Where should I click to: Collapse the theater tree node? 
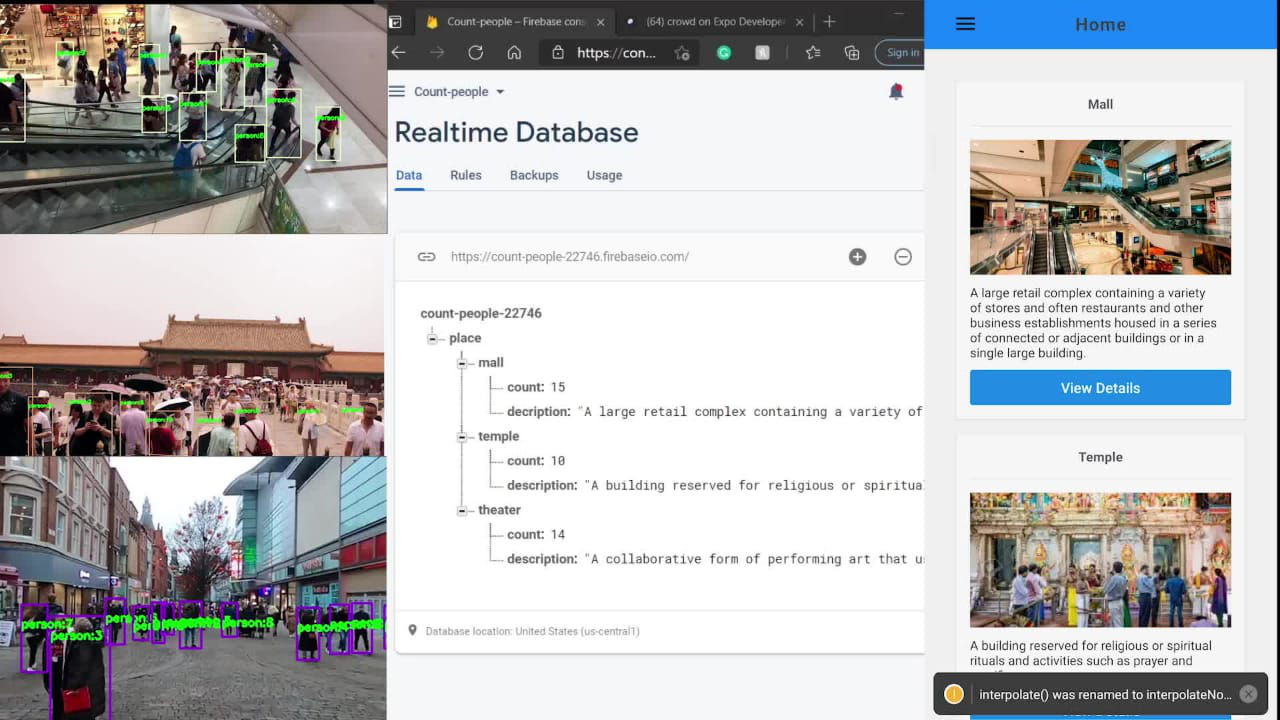pyautogui.click(x=462, y=511)
